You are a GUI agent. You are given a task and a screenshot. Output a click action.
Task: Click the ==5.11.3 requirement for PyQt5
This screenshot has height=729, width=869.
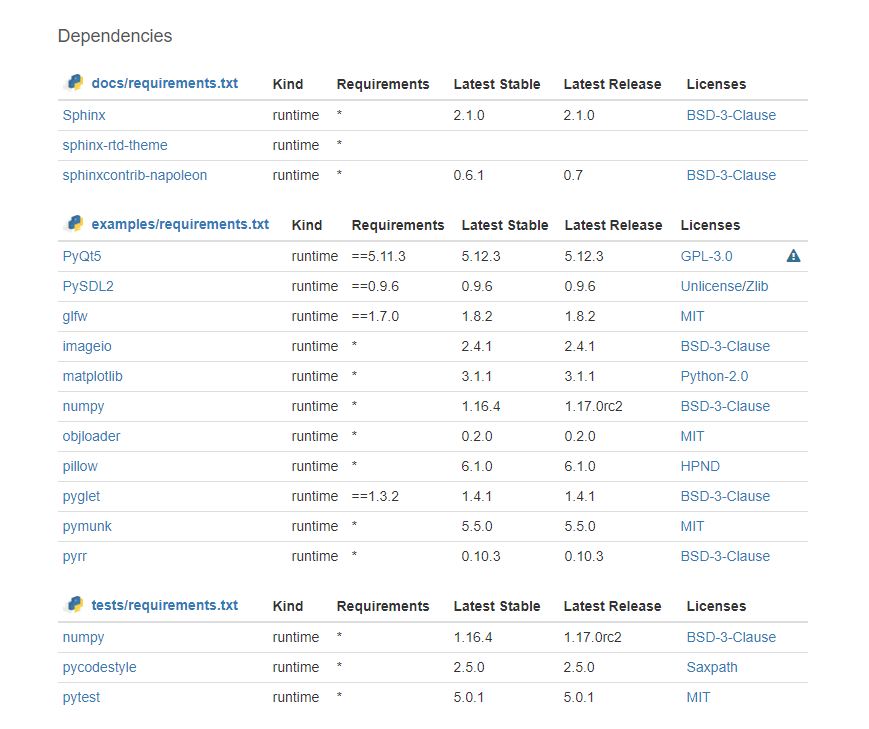[x=379, y=256]
